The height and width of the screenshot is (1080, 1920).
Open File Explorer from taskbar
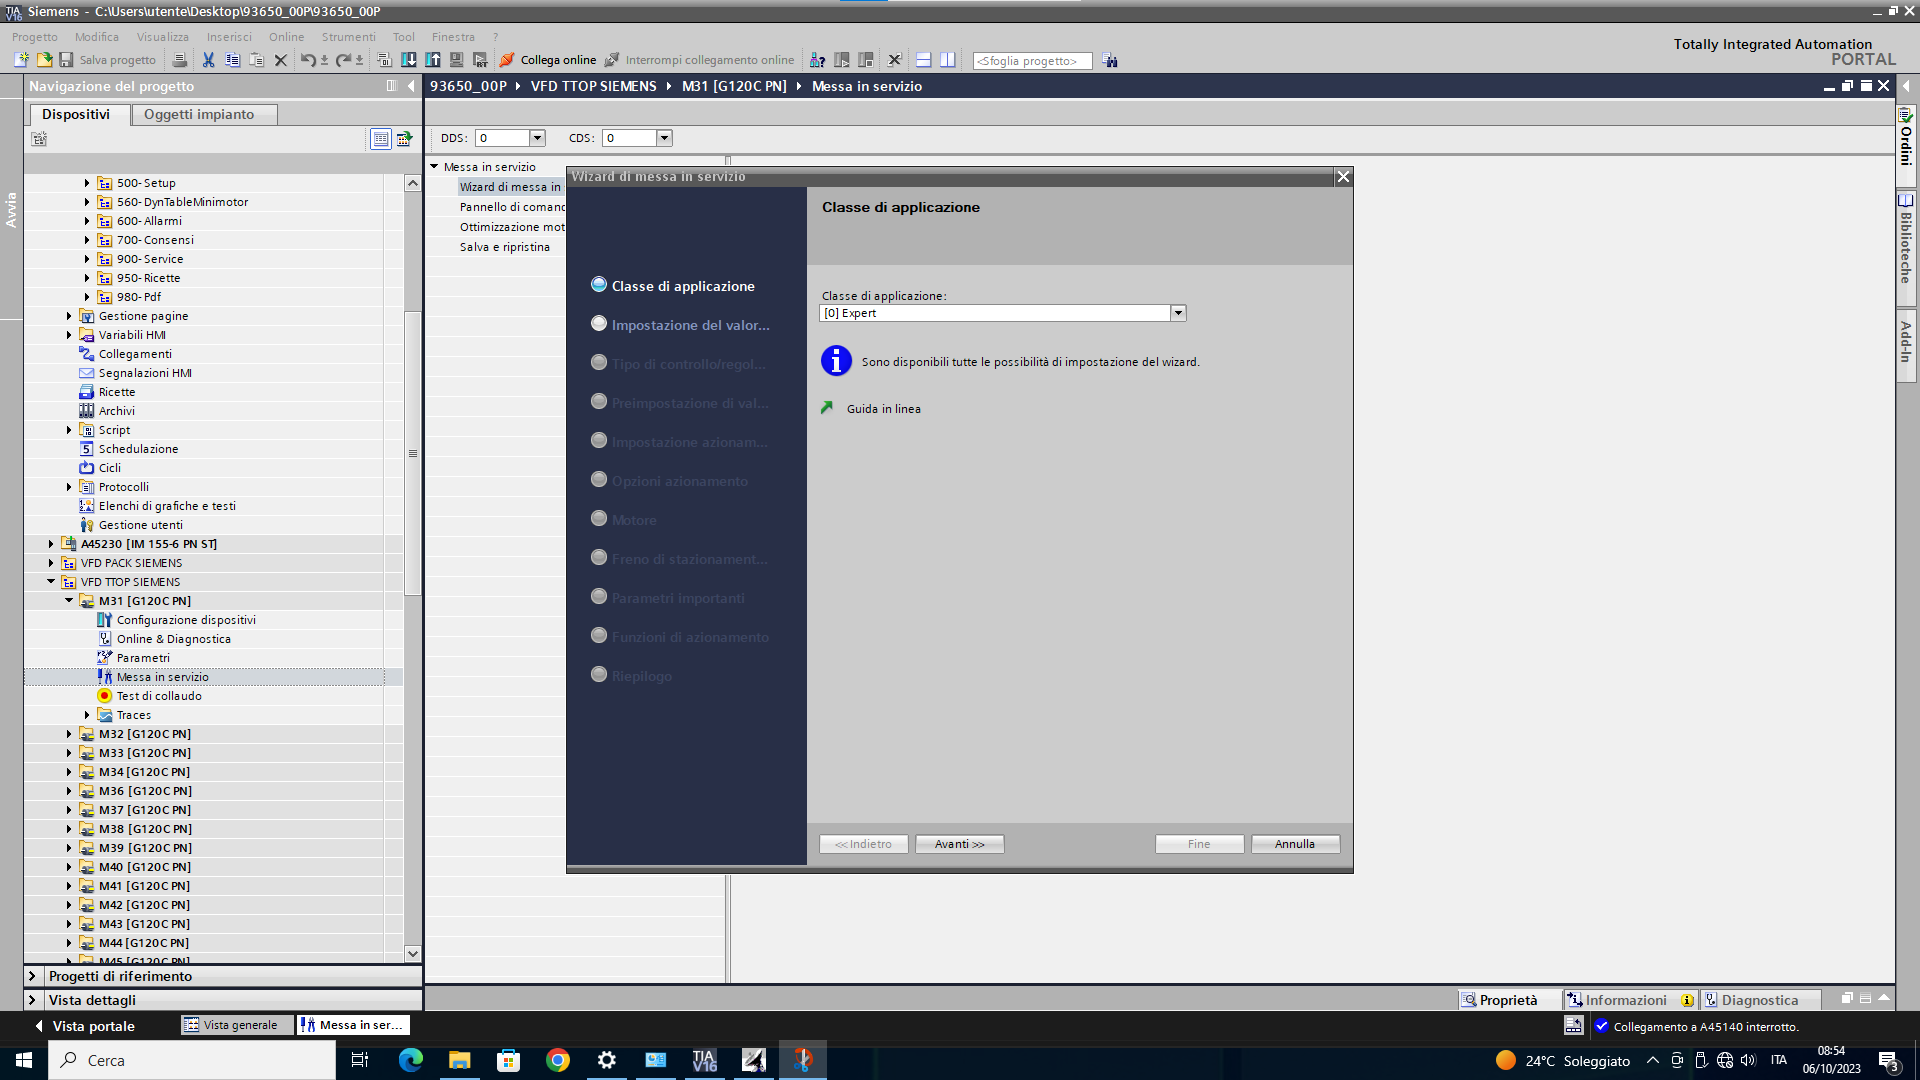click(460, 1060)
